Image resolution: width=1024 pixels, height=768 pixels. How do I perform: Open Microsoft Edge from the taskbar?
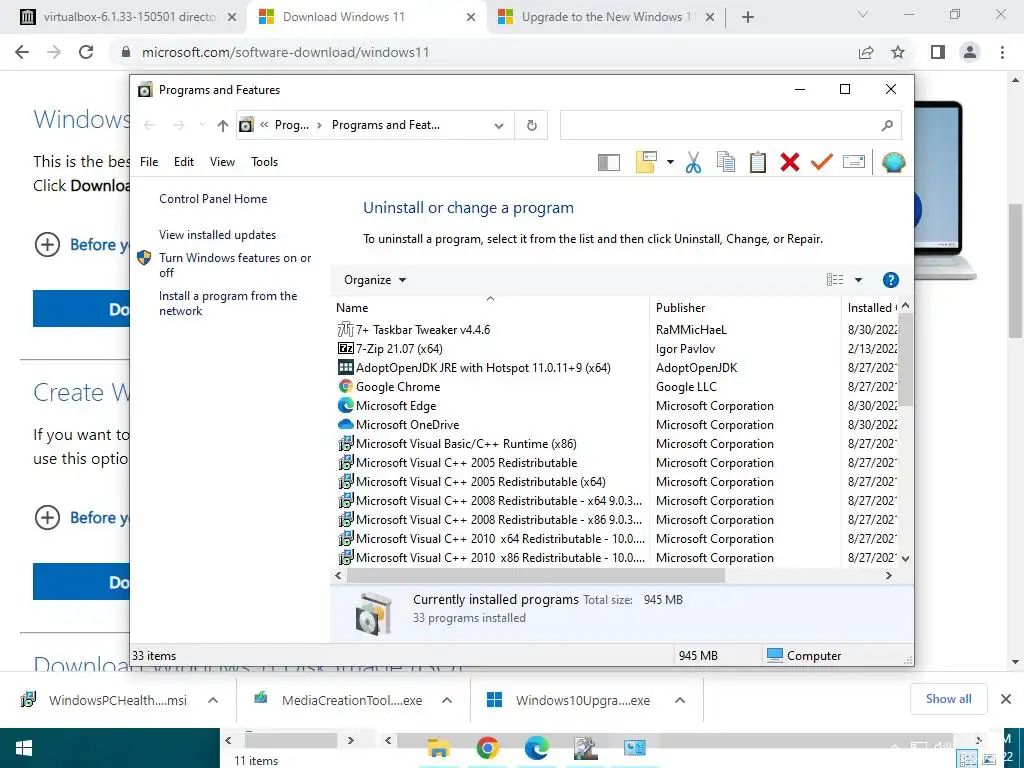[x=536, y=748]
